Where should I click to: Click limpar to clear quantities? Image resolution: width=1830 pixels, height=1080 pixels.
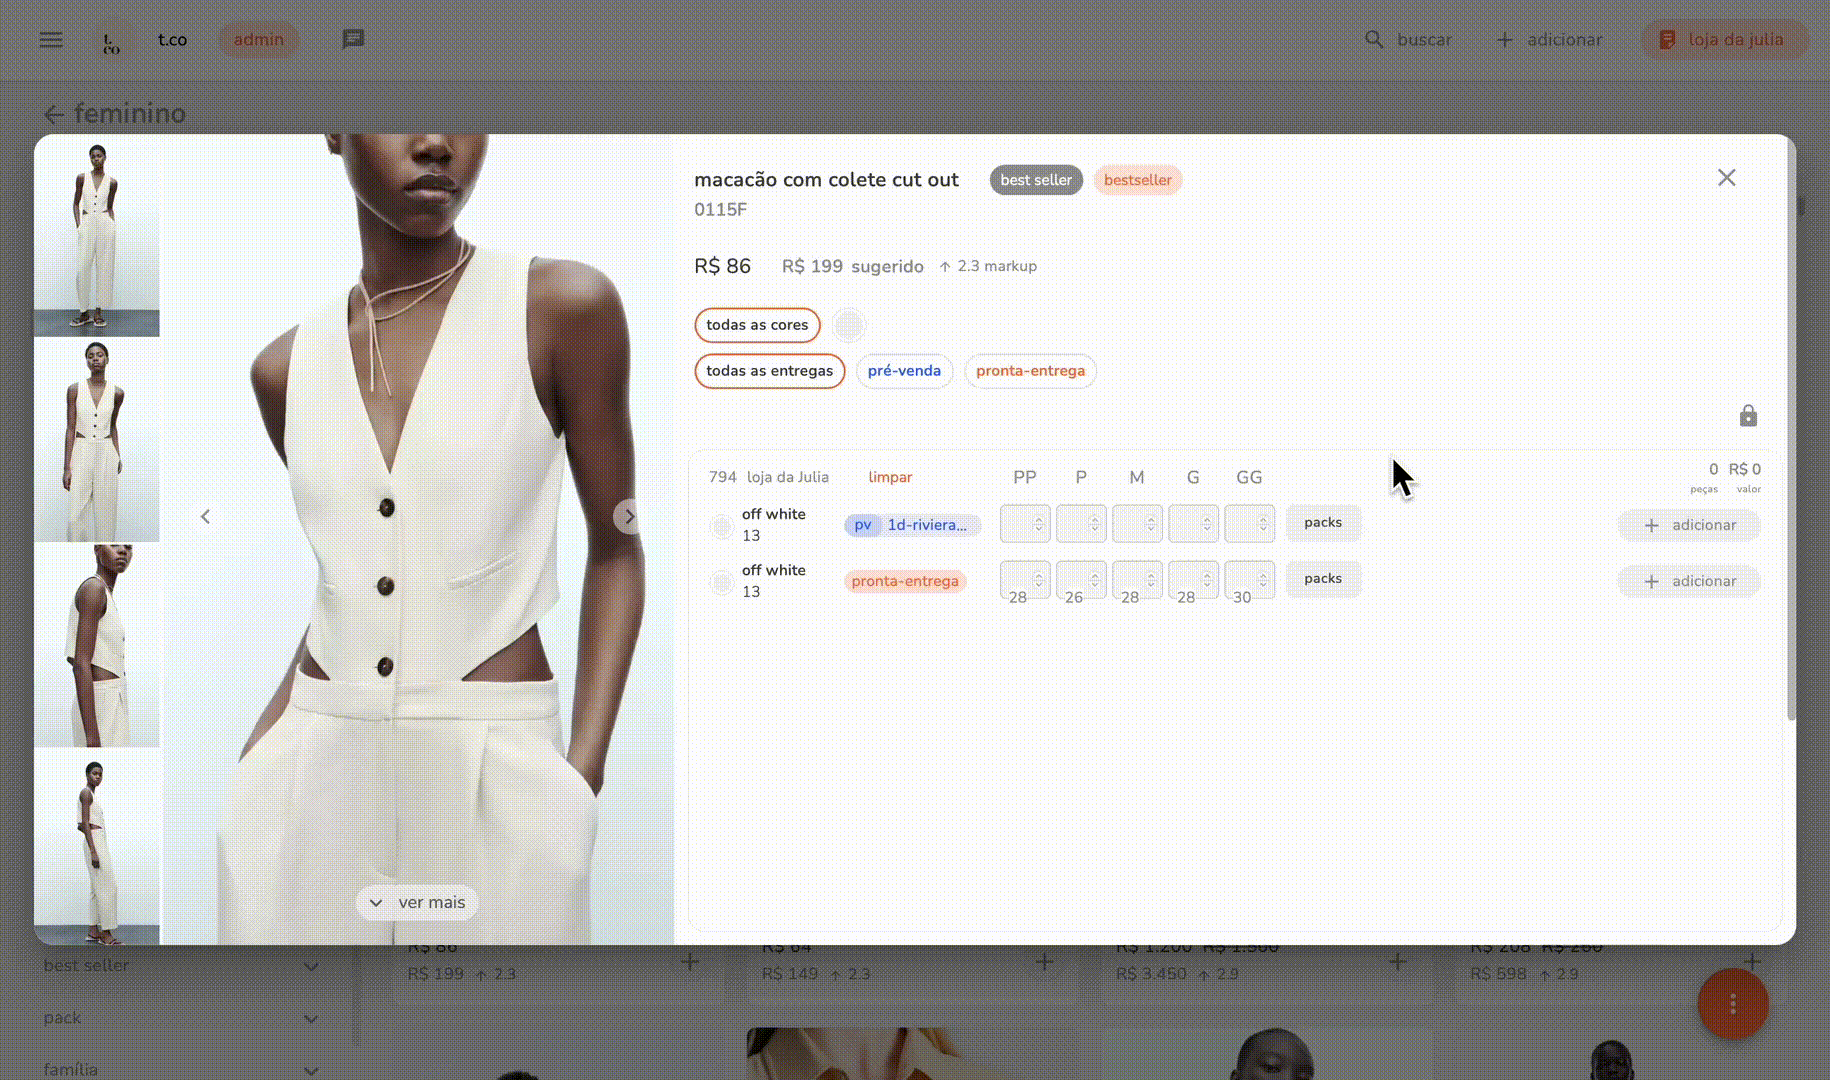click(889, 477)
